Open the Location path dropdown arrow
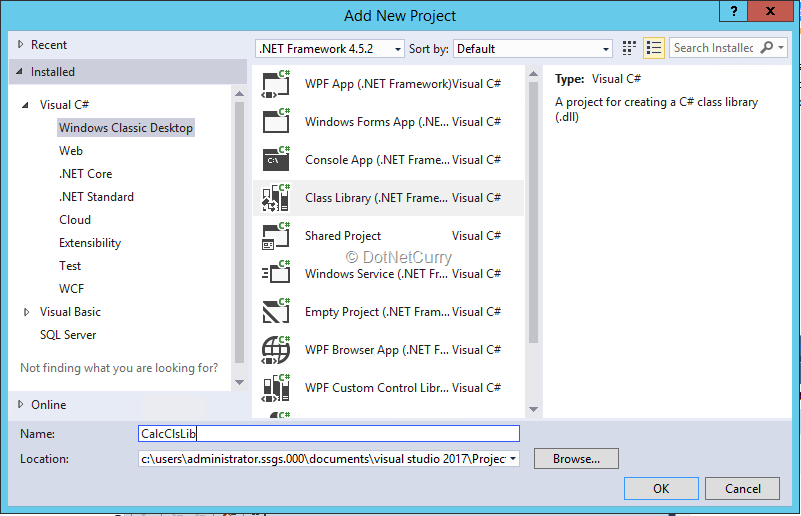Image resolution: width=801 pixels, height=516 pixels. 512,459
